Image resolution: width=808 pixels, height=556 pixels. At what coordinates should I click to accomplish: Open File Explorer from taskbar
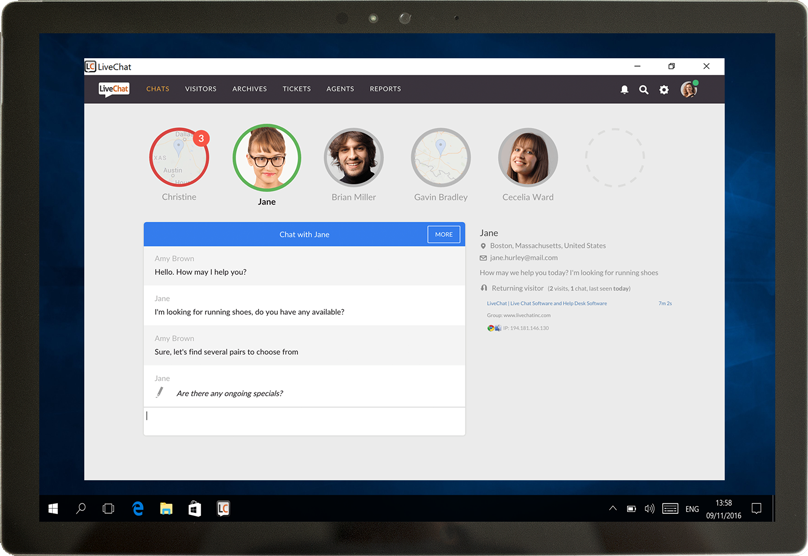[166, 509]
